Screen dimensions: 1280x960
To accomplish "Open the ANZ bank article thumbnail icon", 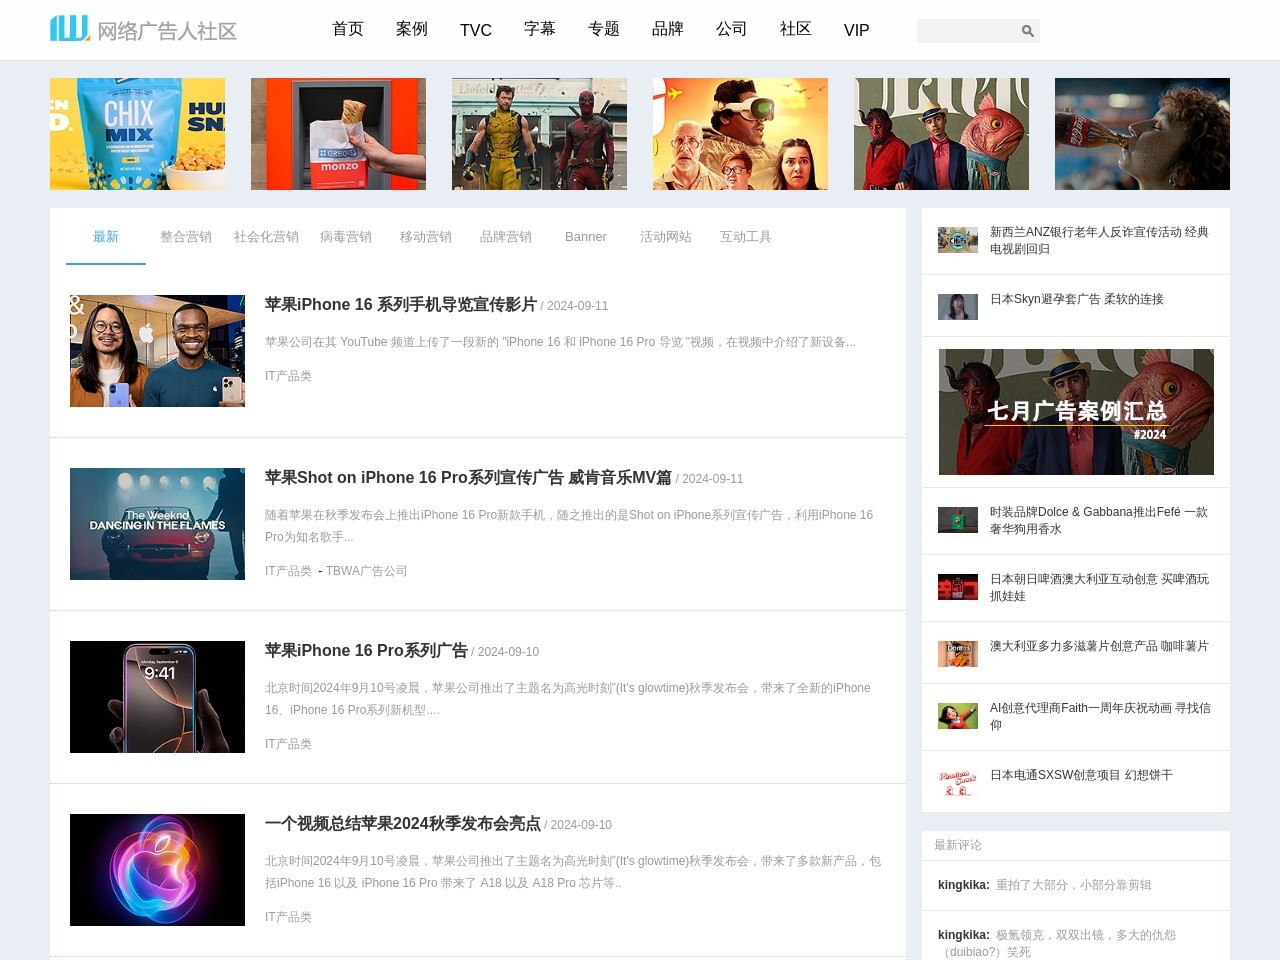I will [x=957, y=240].
